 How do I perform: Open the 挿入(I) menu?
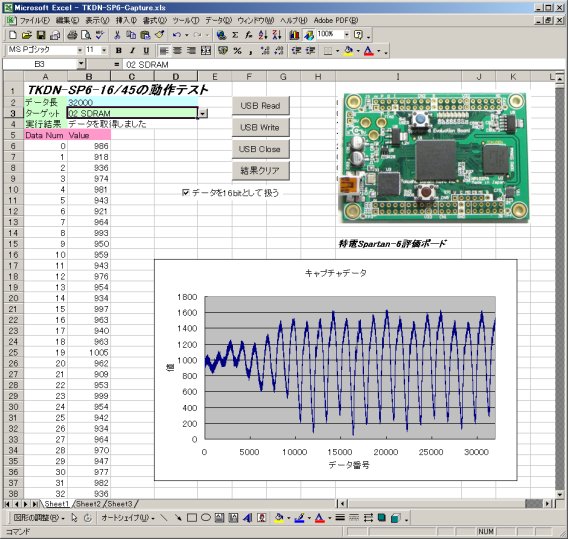pyautogui.click(x=126, y=20)
